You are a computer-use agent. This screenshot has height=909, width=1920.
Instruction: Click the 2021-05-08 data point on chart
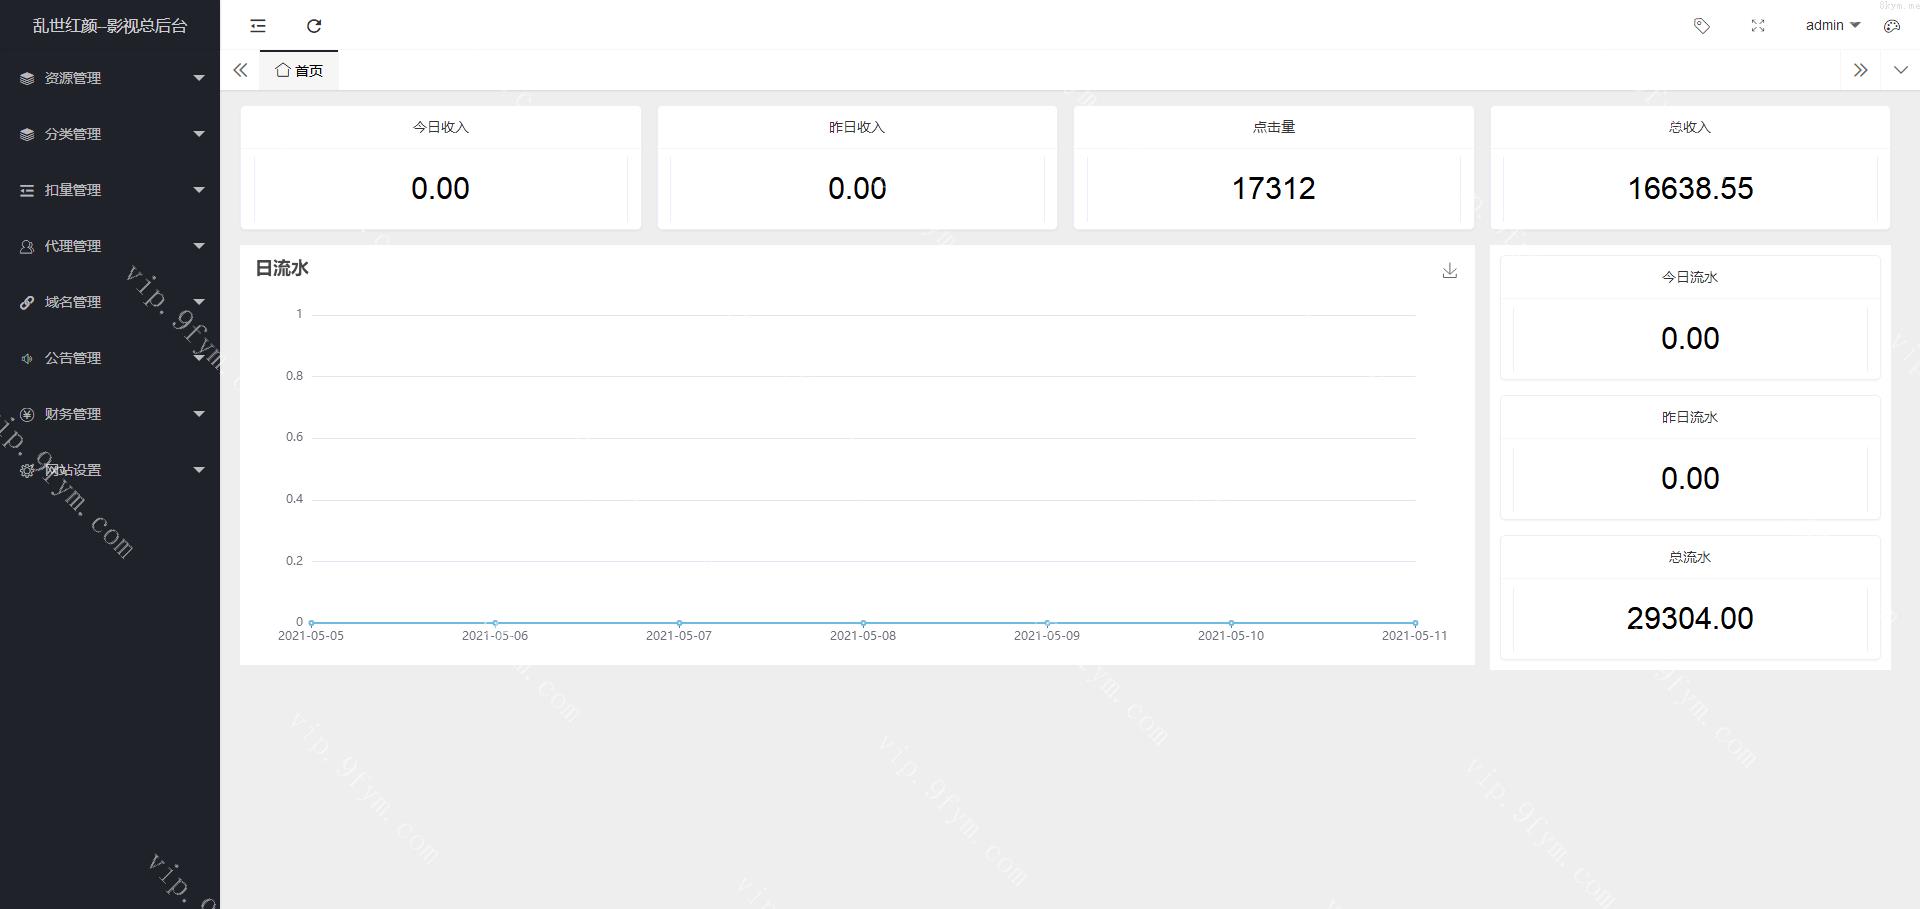point(863,623)
